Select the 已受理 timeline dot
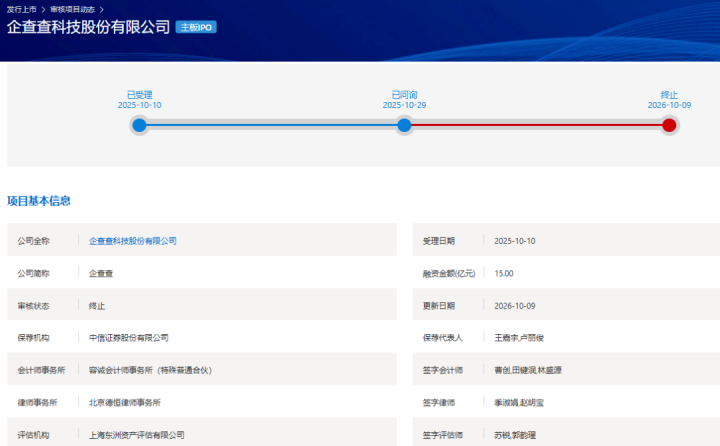Screen dimensions: 720x446 pyautogui.click(x=139, y=125)
